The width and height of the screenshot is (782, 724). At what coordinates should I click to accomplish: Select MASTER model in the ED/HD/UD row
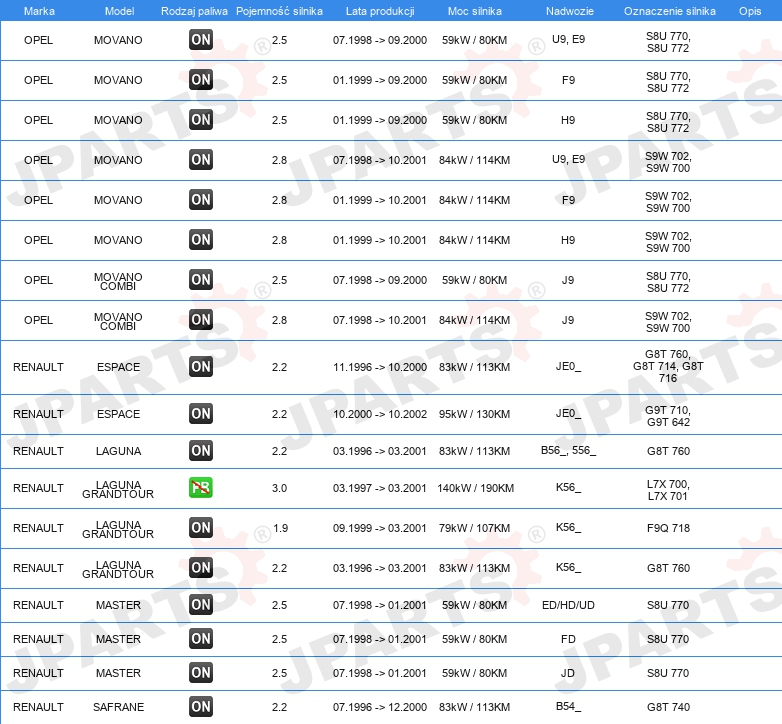coord(118,605)
